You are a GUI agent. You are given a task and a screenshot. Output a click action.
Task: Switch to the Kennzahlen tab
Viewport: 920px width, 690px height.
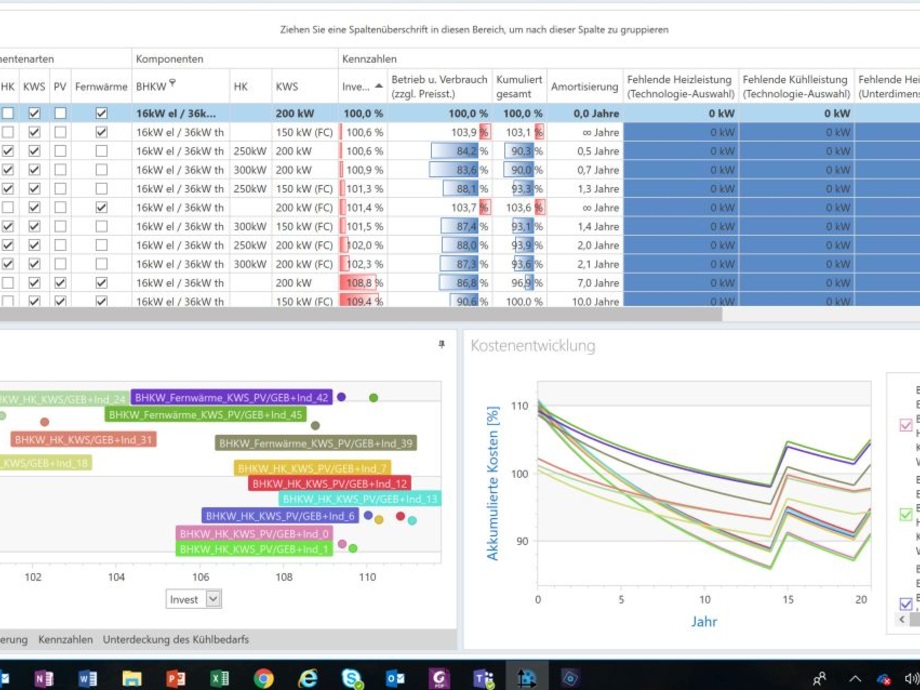tap(65, 639)
